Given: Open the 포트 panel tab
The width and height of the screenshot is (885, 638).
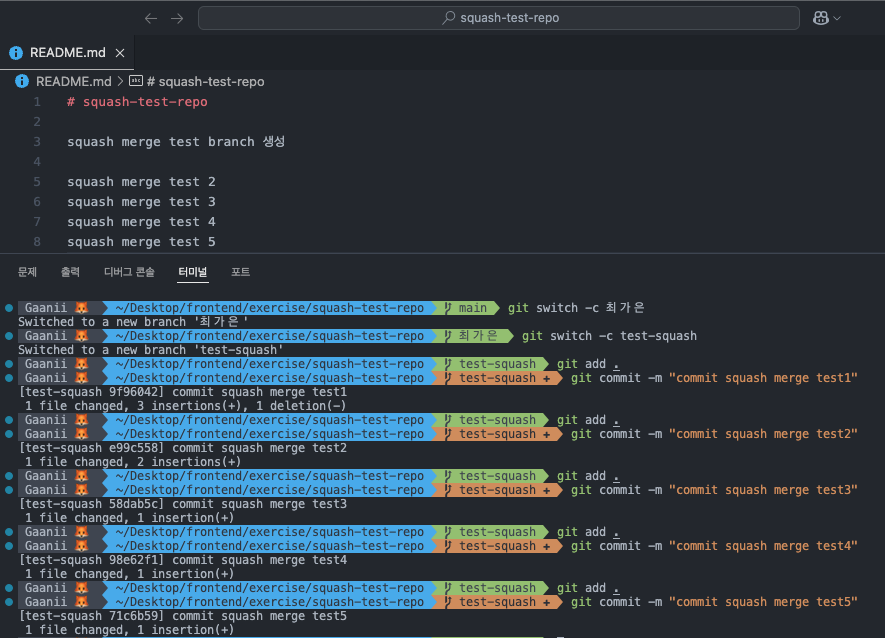Looking at the screenshot, I should point(240,272).
